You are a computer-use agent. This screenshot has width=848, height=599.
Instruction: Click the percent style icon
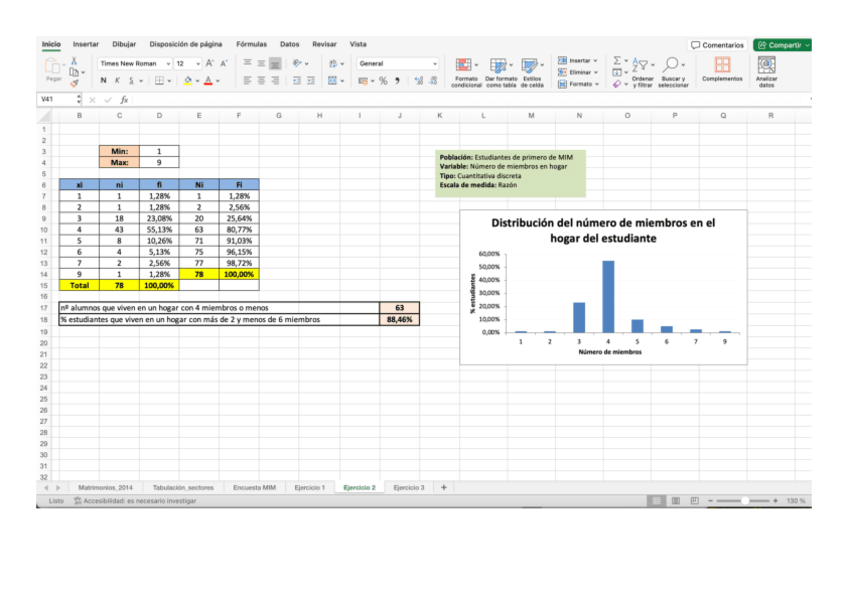point(382,80)
